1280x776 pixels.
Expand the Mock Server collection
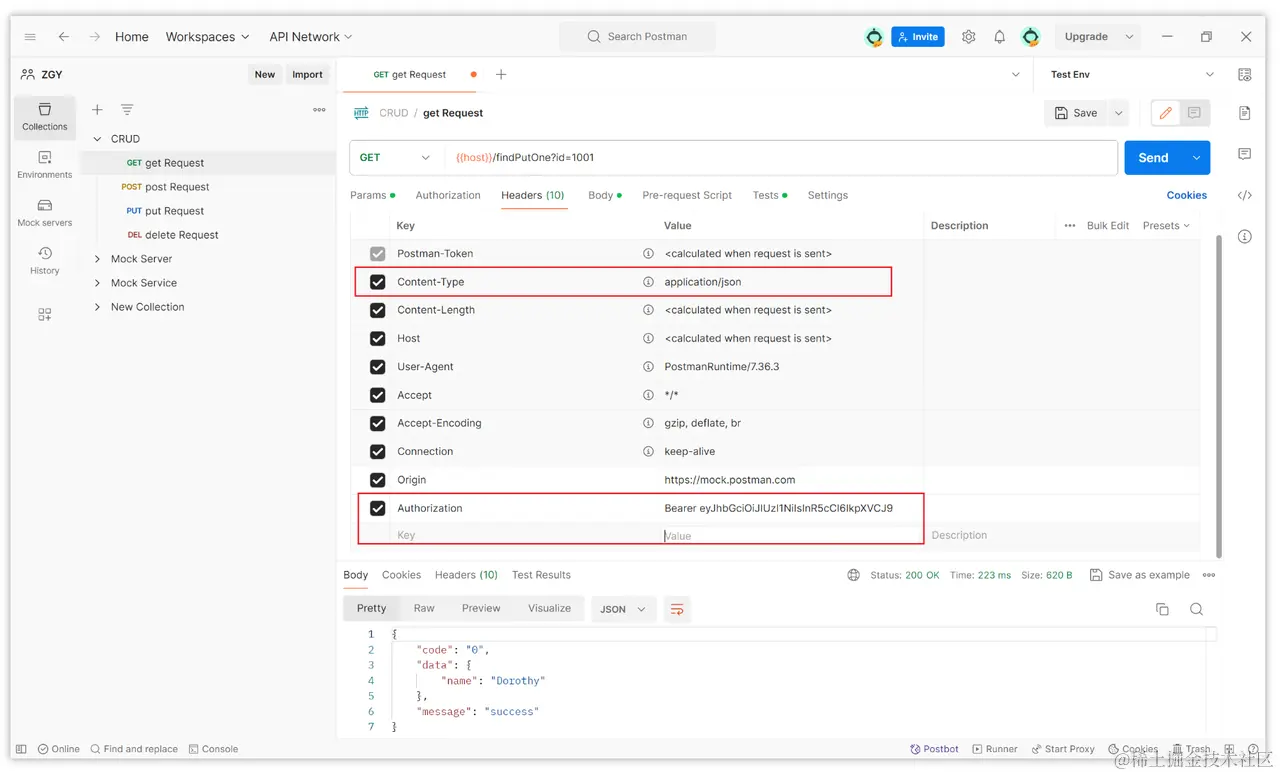[x=97, y=259]
